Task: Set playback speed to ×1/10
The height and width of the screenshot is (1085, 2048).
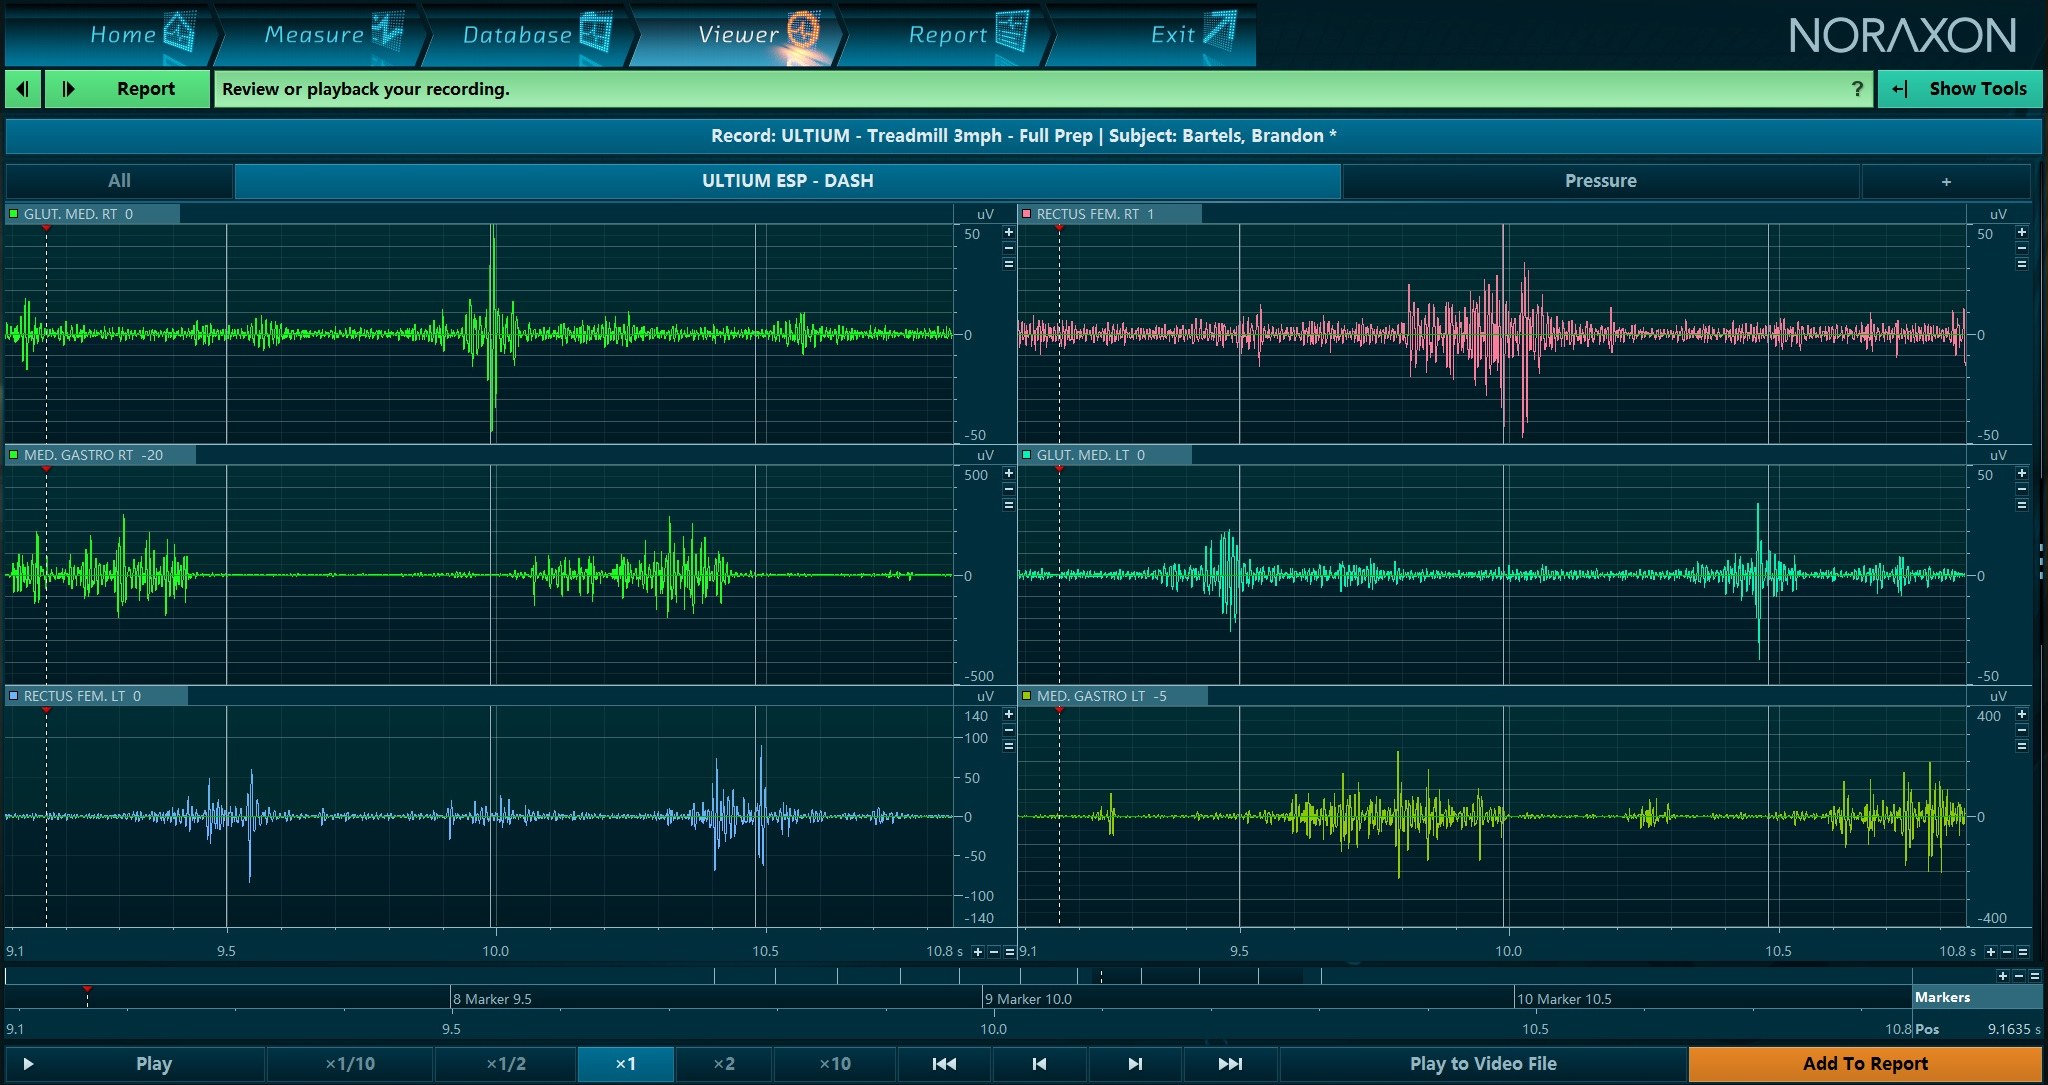Action: tap(350, 1064)
